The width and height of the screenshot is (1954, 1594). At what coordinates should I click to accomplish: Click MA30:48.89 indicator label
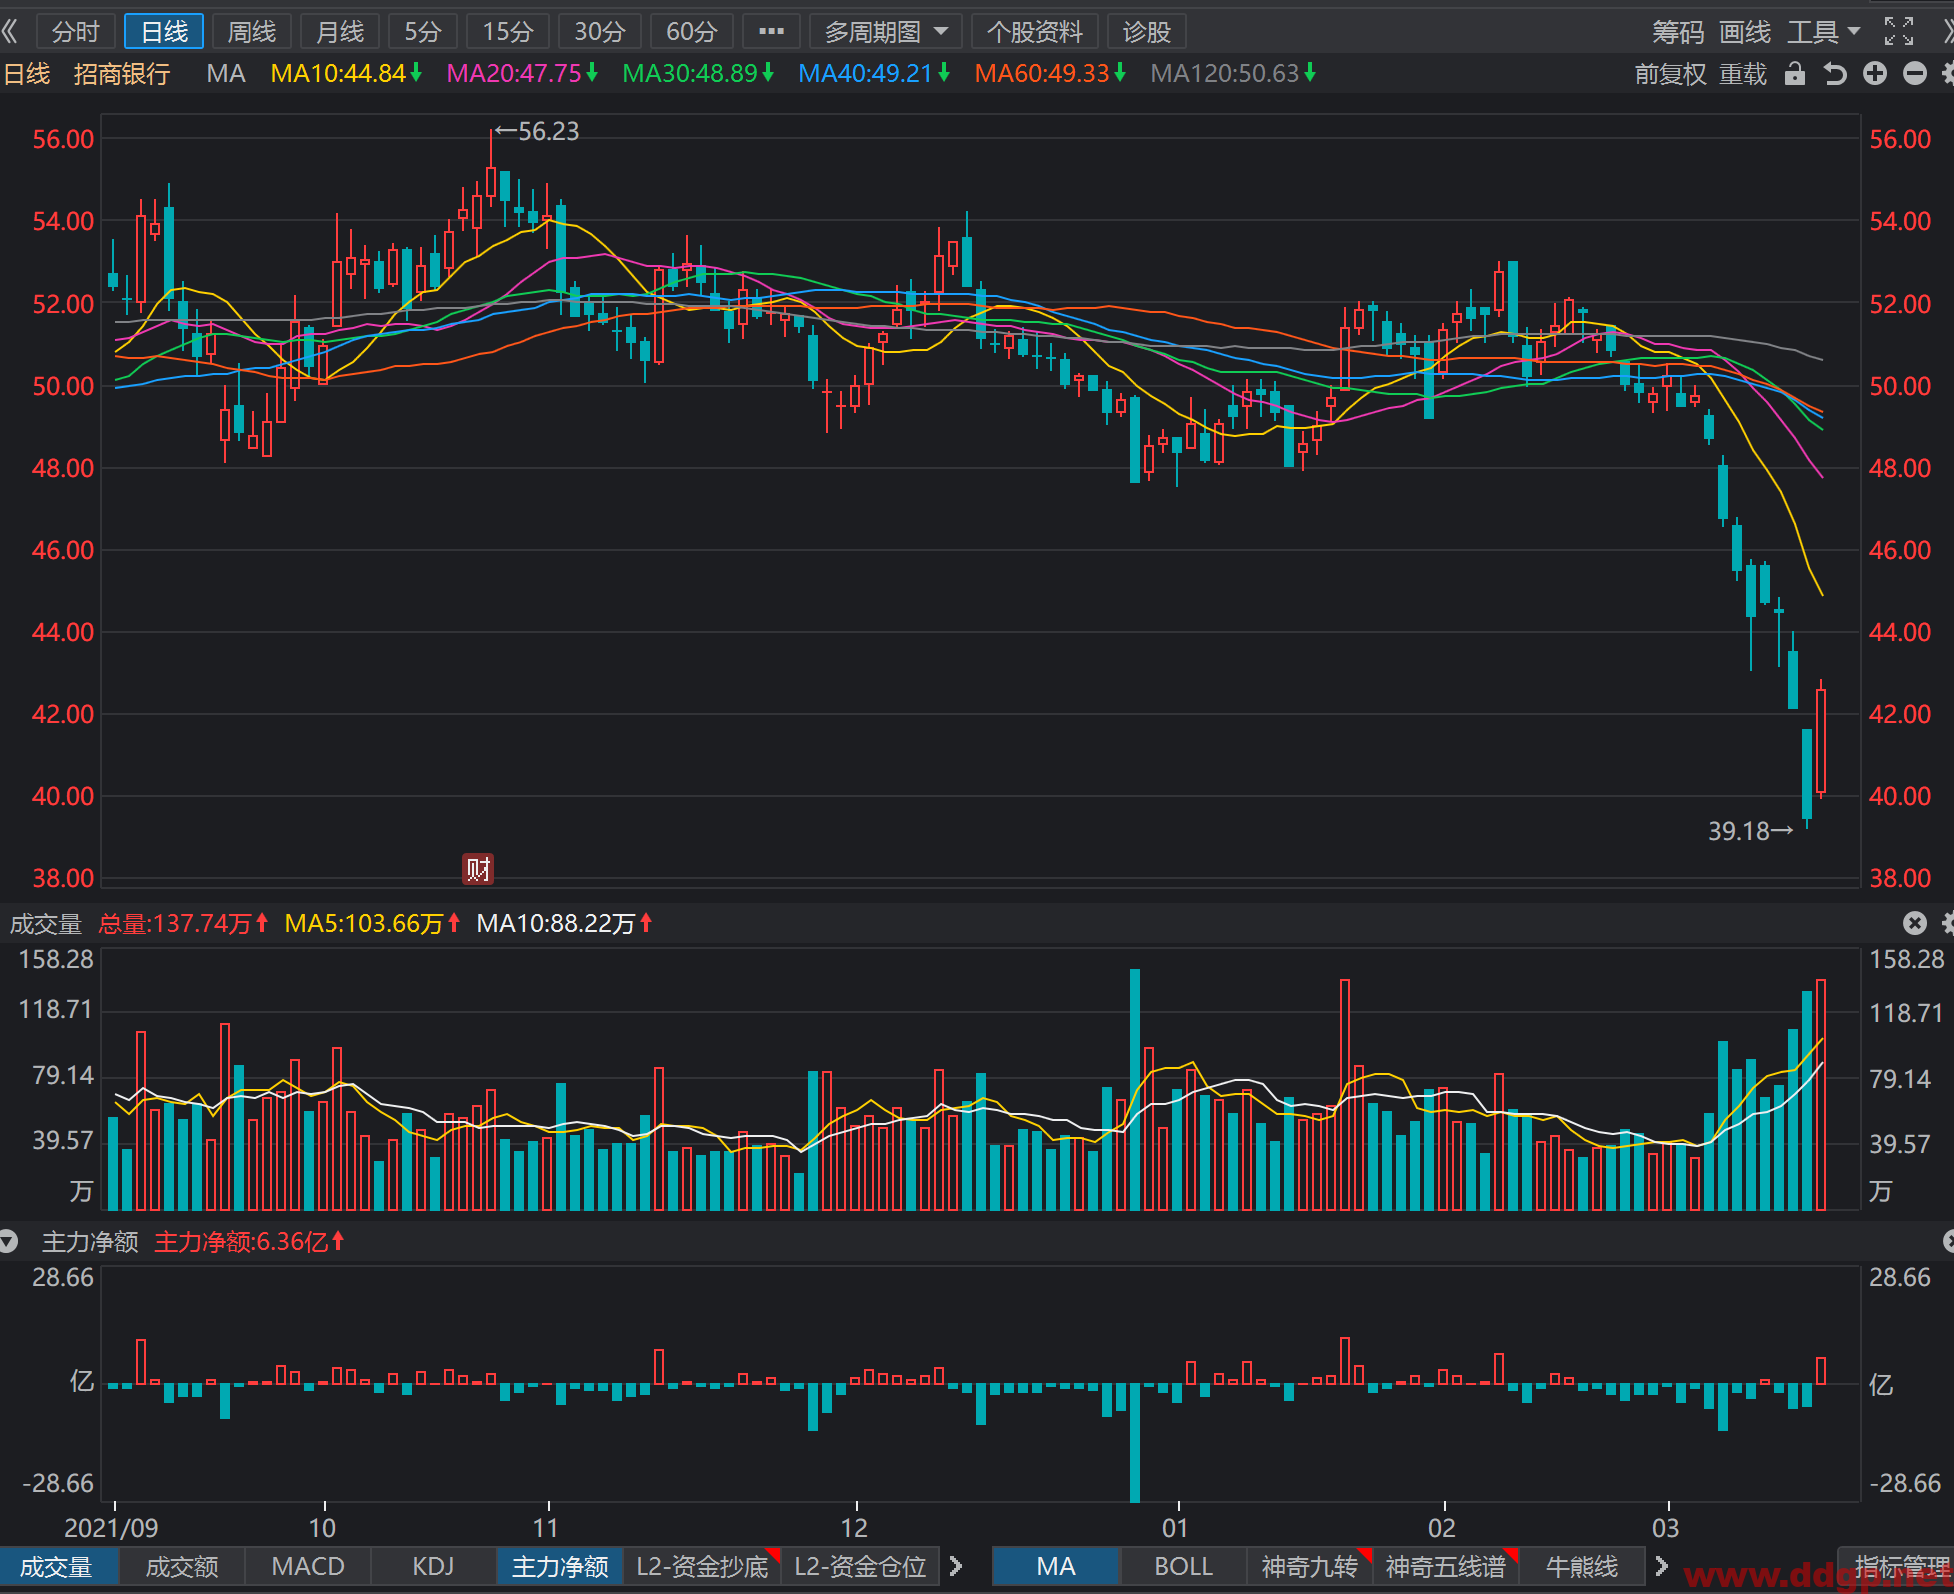(698, 74)
